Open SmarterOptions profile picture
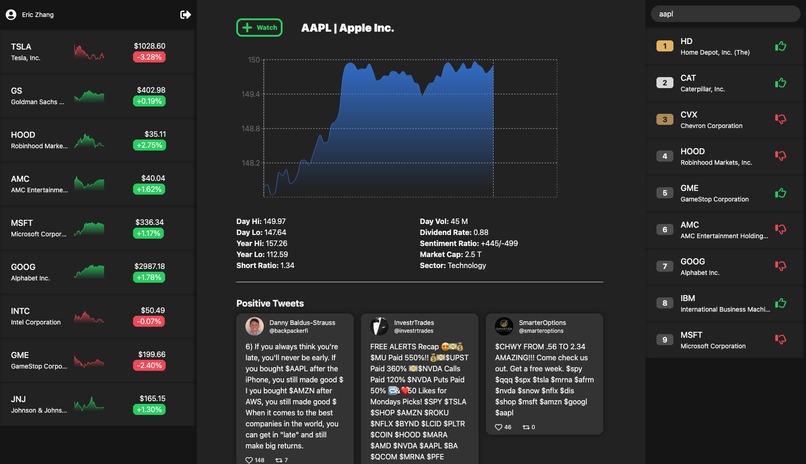 click(x=504, y=326)
